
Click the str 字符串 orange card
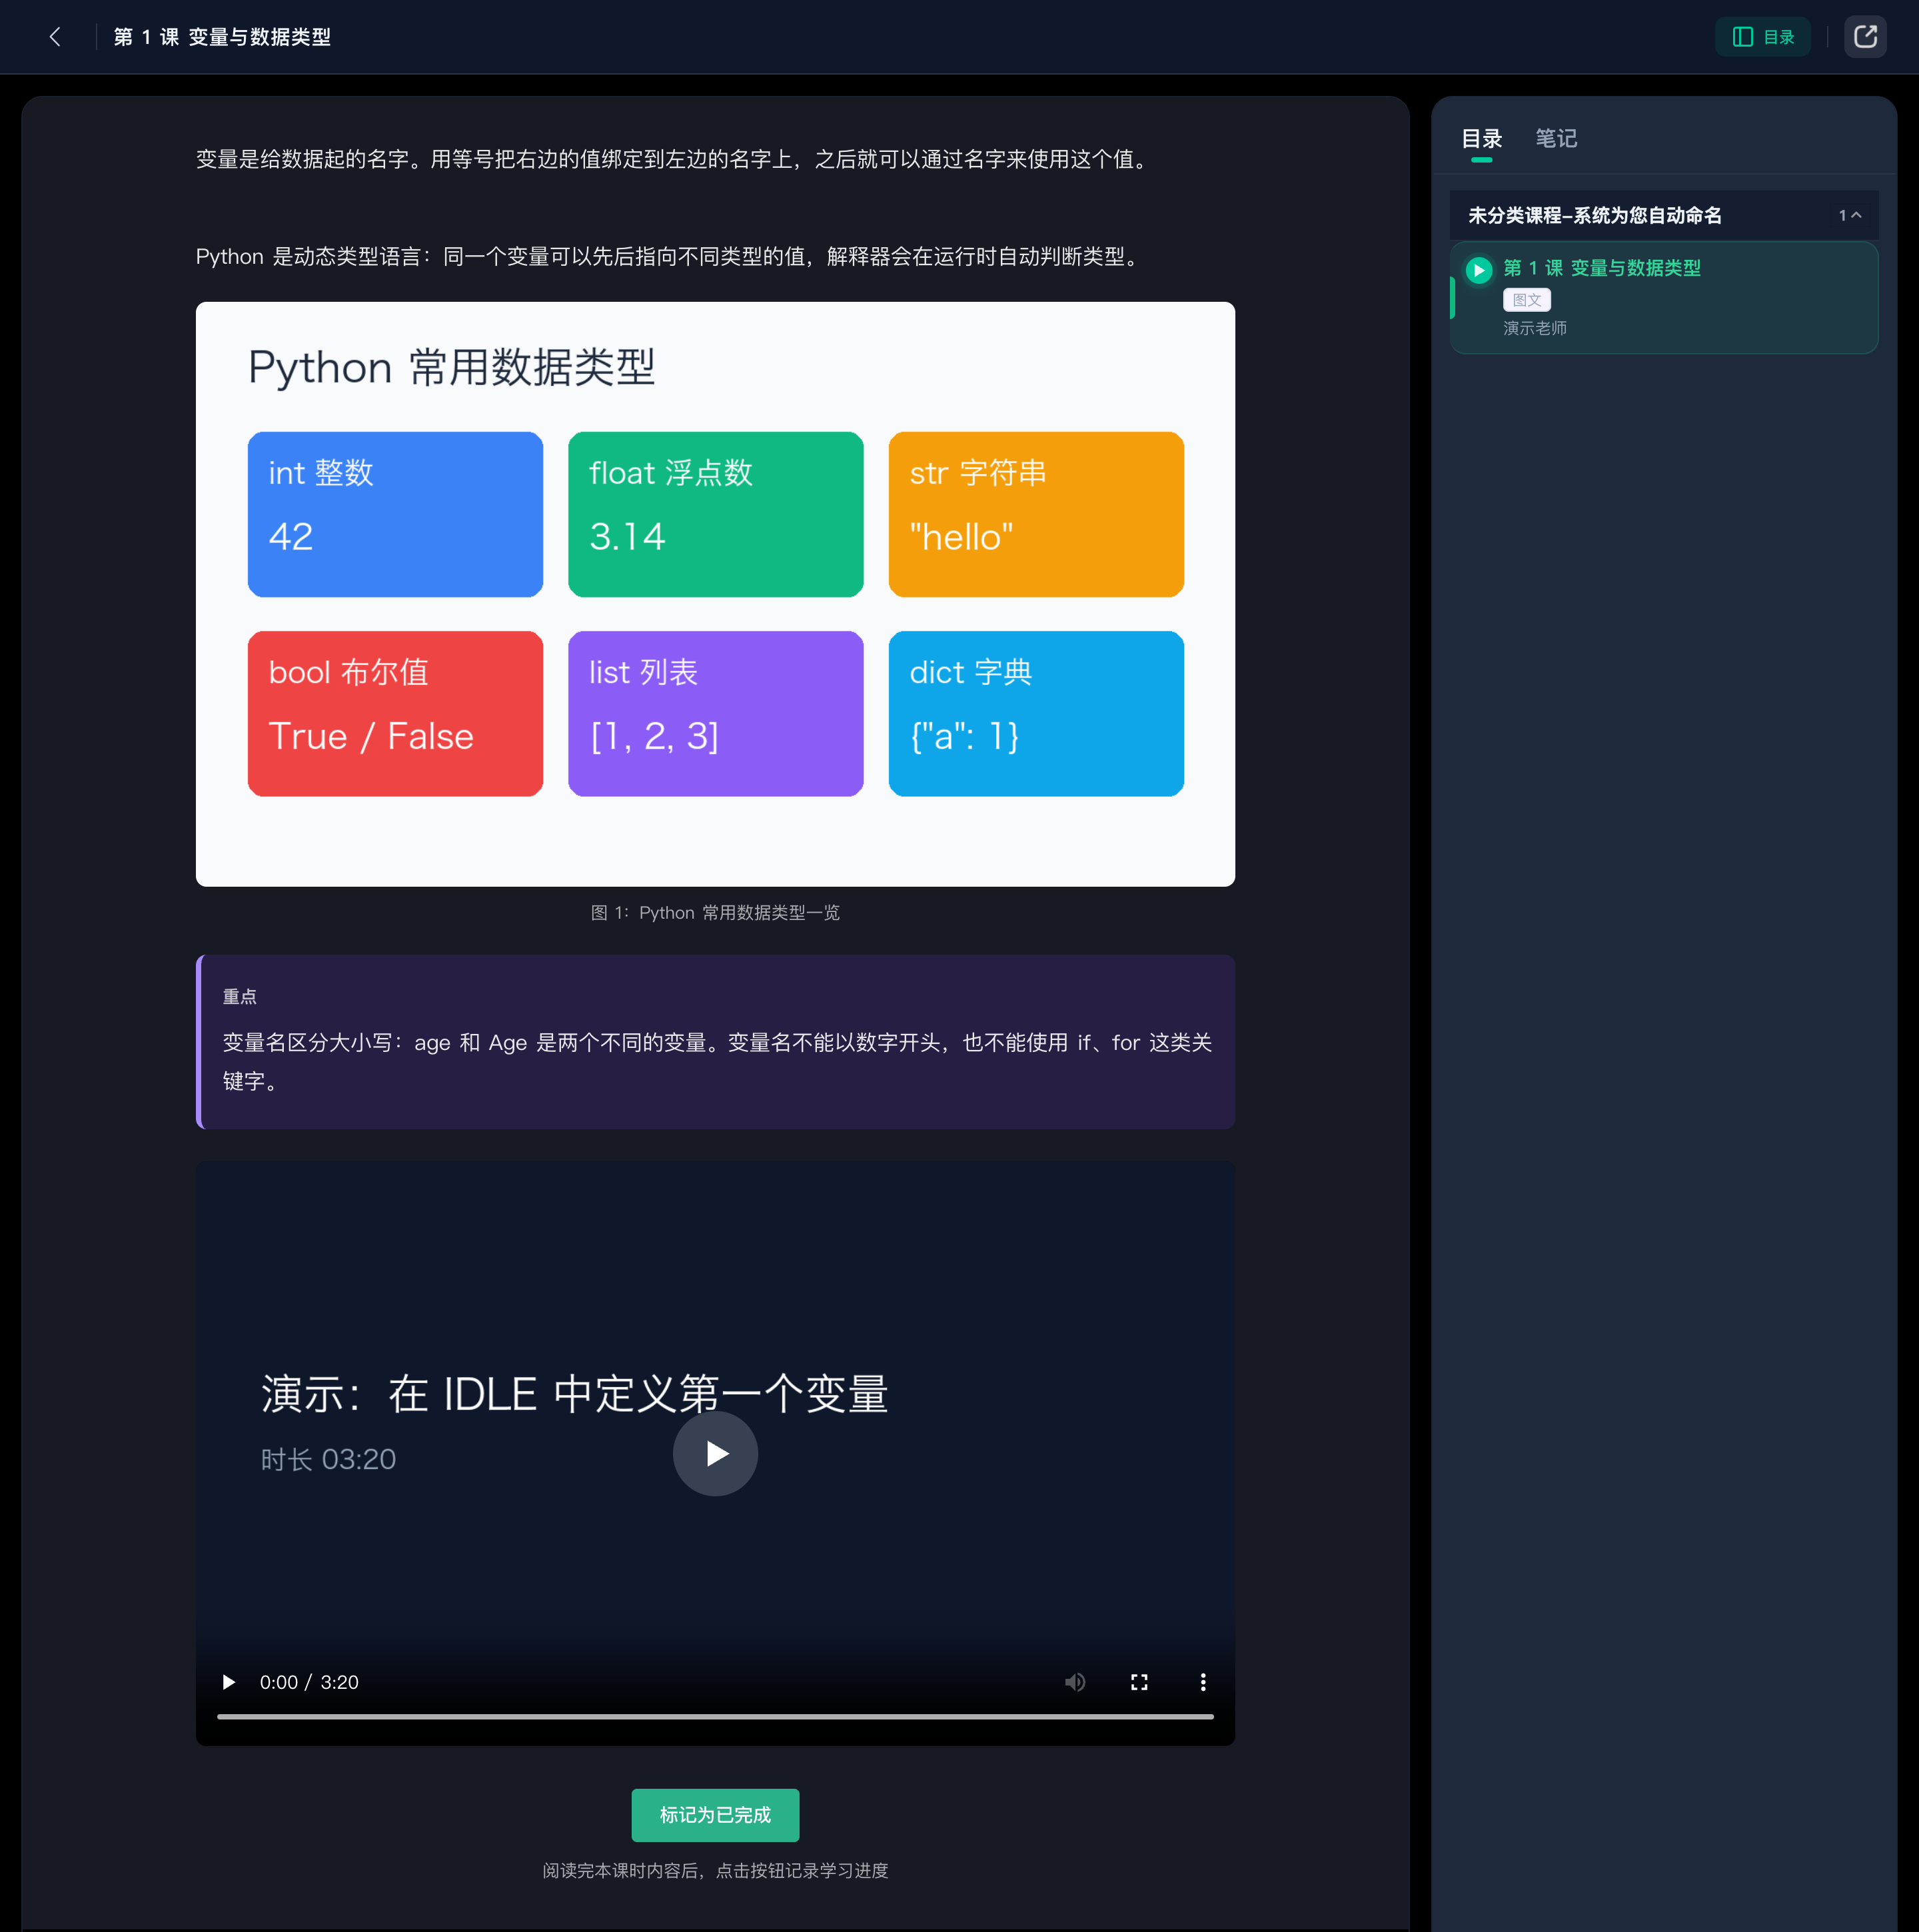click(x=1036, y=514)
